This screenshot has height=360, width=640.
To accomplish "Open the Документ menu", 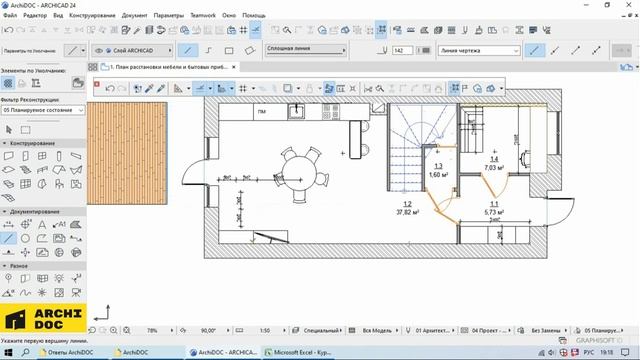I will pyautogui.click(x=134, y=15).
